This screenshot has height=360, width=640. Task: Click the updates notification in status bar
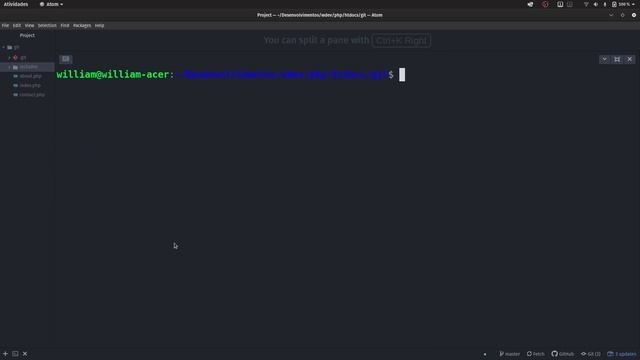[x=622, y=354]
